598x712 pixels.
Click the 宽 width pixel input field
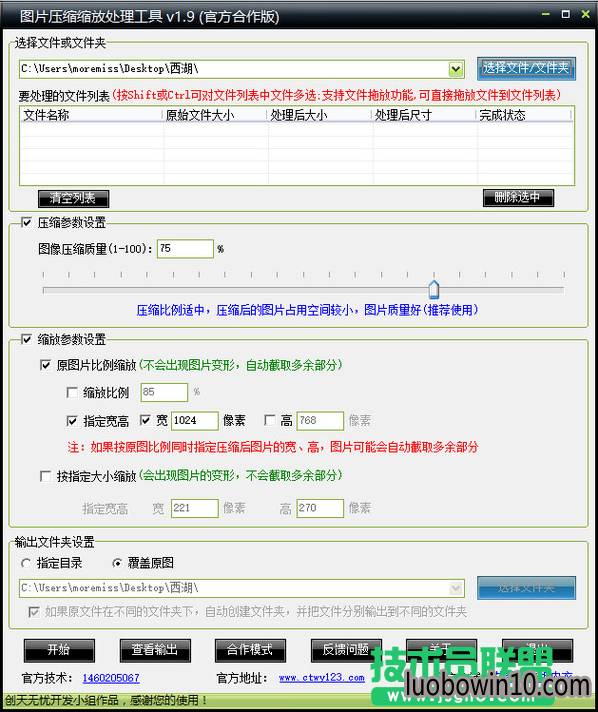[194, 421]
